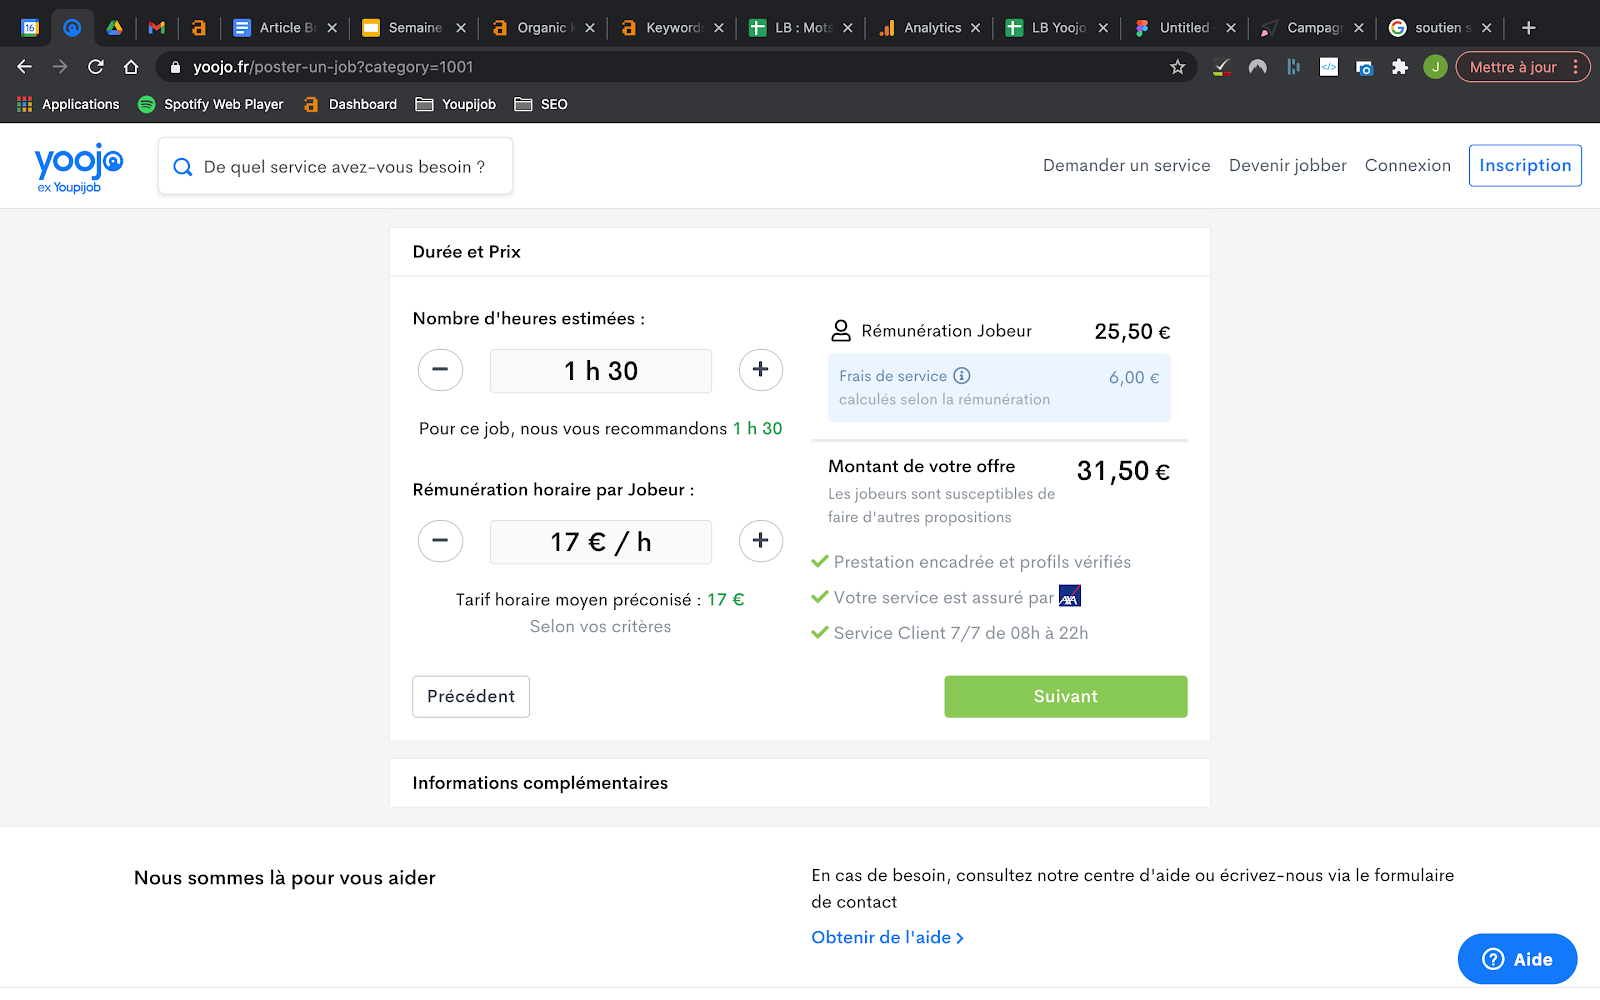Open a new browser tab
Viewport: 1600px width, 1000px height.
[1528, 28]
